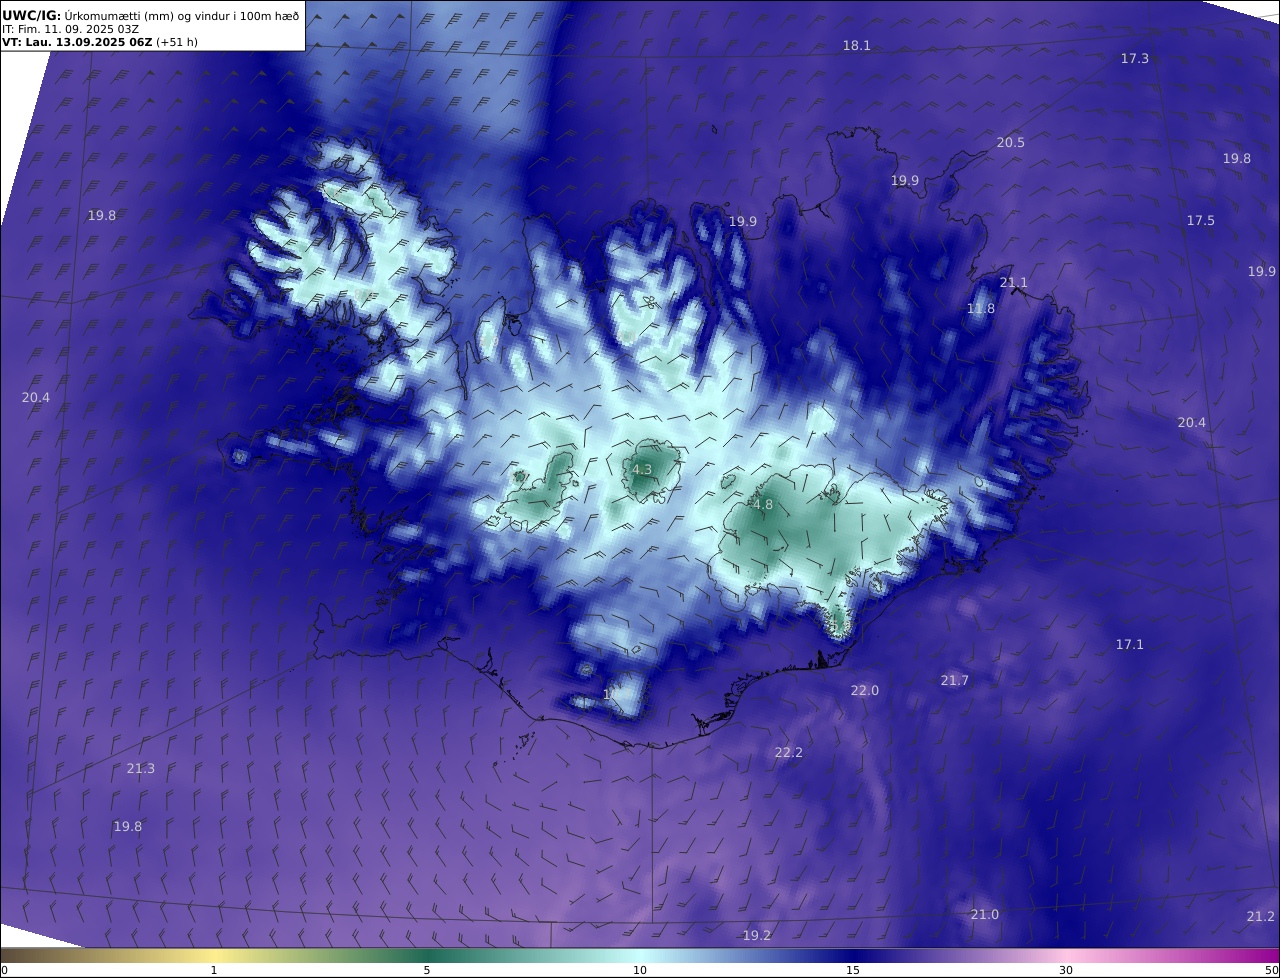The image size is (1280, 978).
Task: Click the 'VT: Lau. 13.09.2025 06Z' valid time
Action: point(77,42)
